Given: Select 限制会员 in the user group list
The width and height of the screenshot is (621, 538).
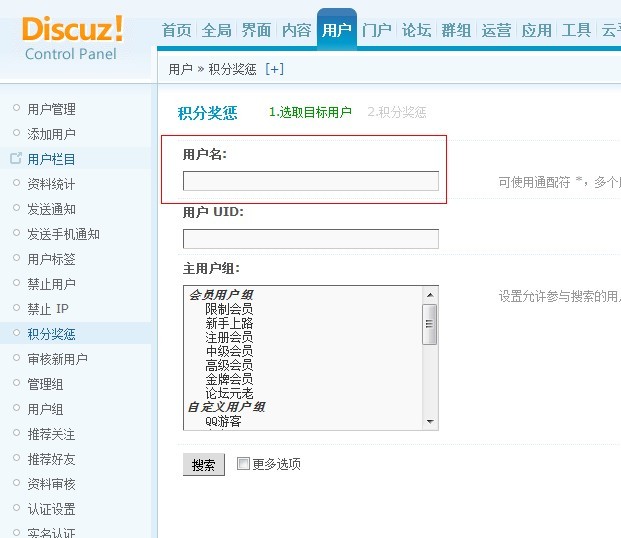Looking at the screenshot, I should [x=229, y=309].
